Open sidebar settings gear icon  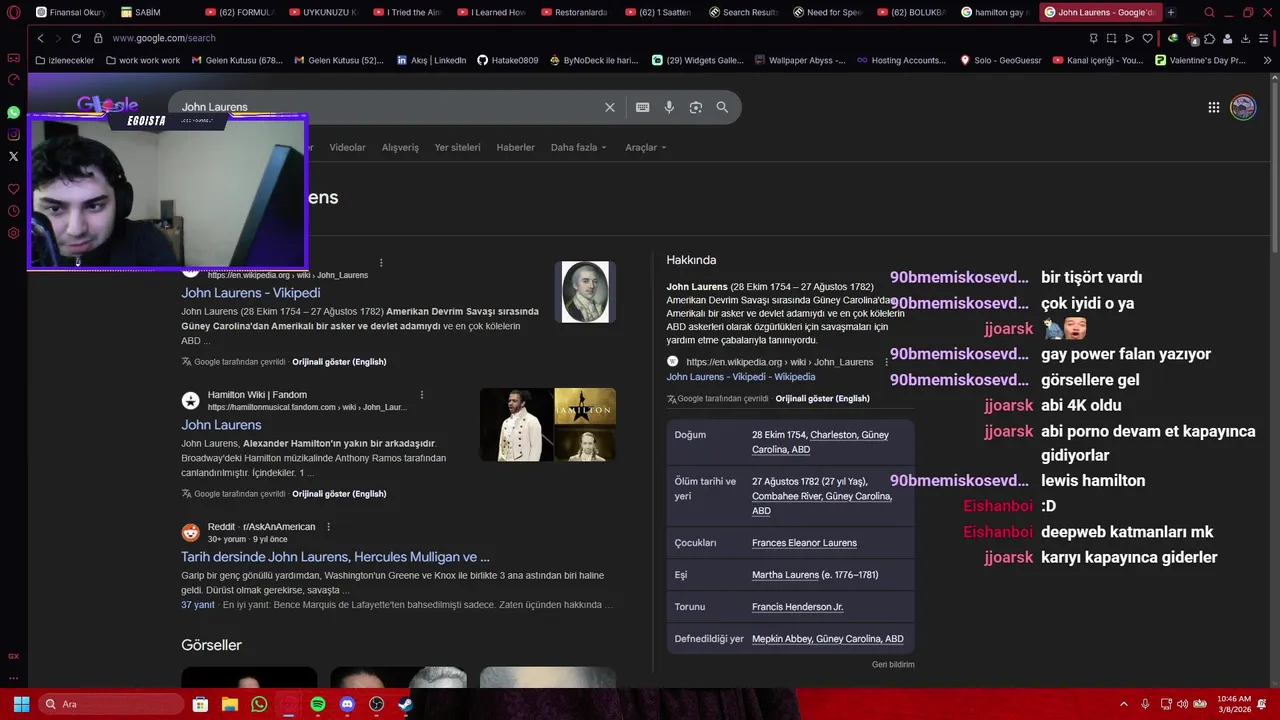[x=13, y=233]
